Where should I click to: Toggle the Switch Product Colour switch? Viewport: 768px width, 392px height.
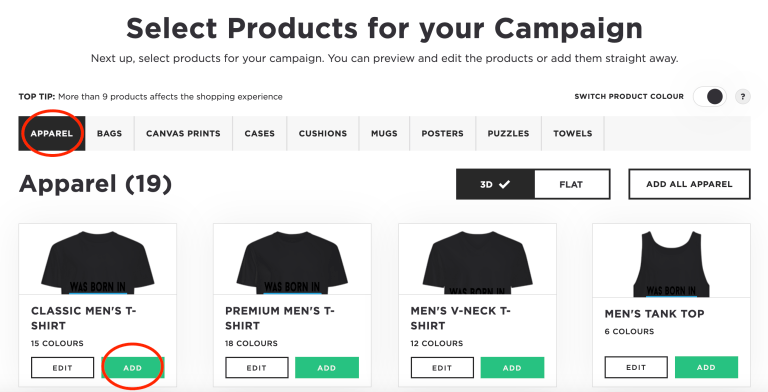tap(709, 97)
